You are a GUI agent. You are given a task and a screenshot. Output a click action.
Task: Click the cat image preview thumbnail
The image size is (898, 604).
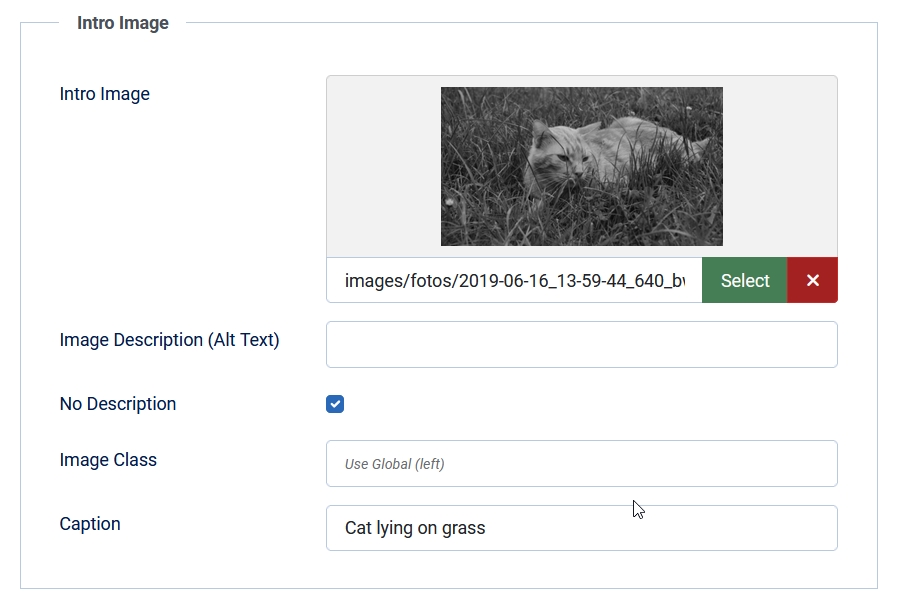(581, 165)
